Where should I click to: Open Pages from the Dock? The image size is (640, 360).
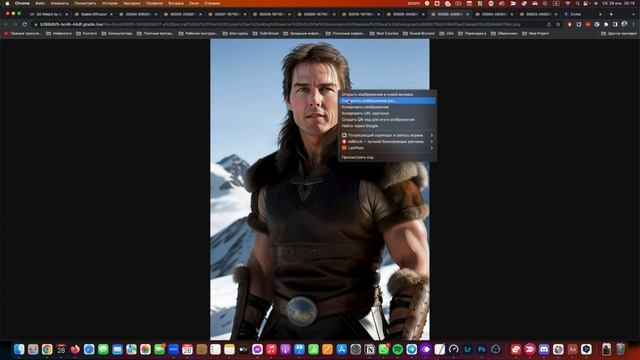pyautogui.click(x=327, y=349)
